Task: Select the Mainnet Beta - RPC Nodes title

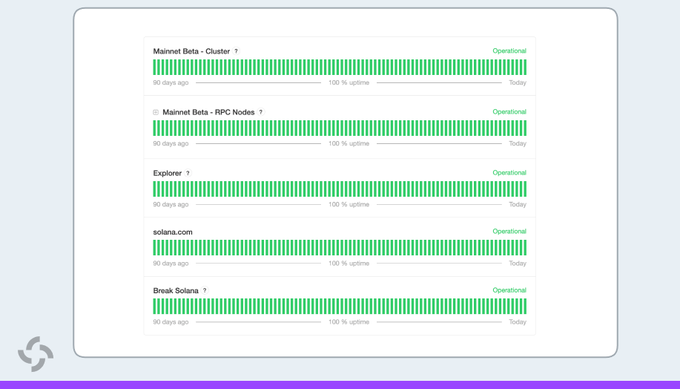Action: [209, 112]
